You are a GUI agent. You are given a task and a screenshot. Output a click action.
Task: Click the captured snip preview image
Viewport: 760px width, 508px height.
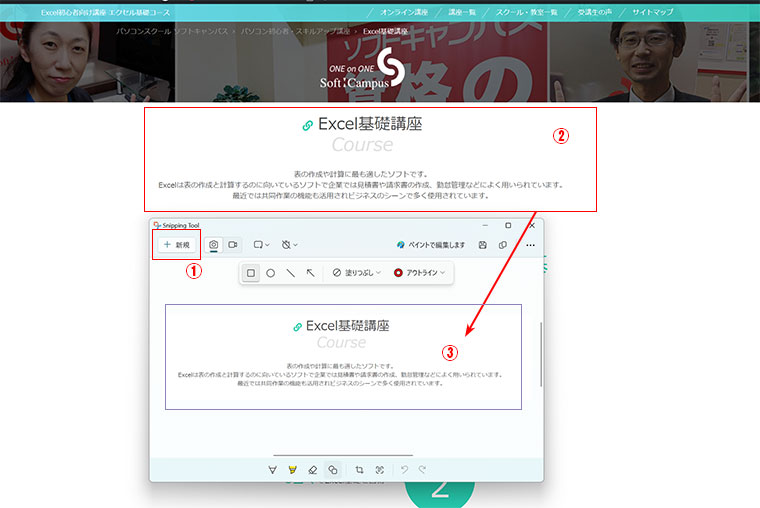[x=343, y=357]
